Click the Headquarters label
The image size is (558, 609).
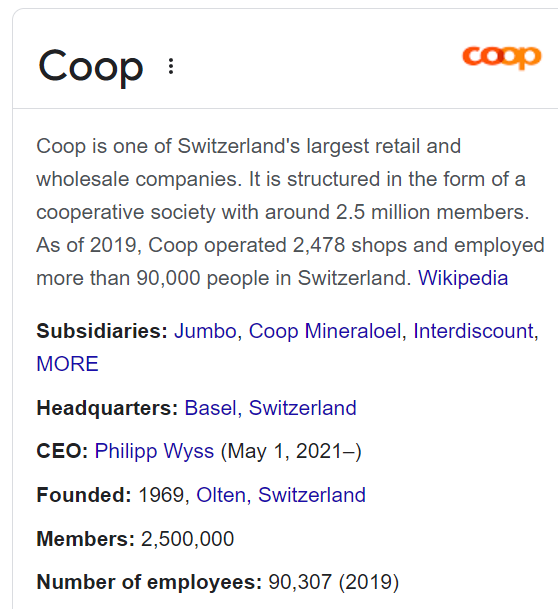pyautogui.click(x=107, y=408)
